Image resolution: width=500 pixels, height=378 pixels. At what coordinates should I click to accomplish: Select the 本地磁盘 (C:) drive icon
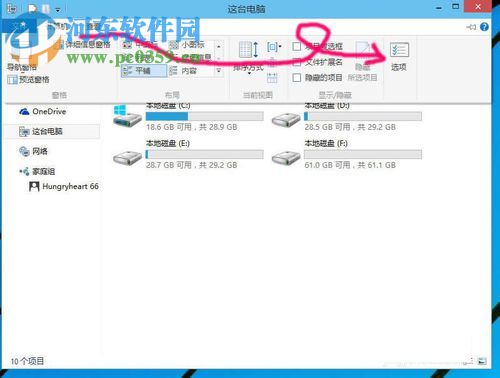[128, 116]
